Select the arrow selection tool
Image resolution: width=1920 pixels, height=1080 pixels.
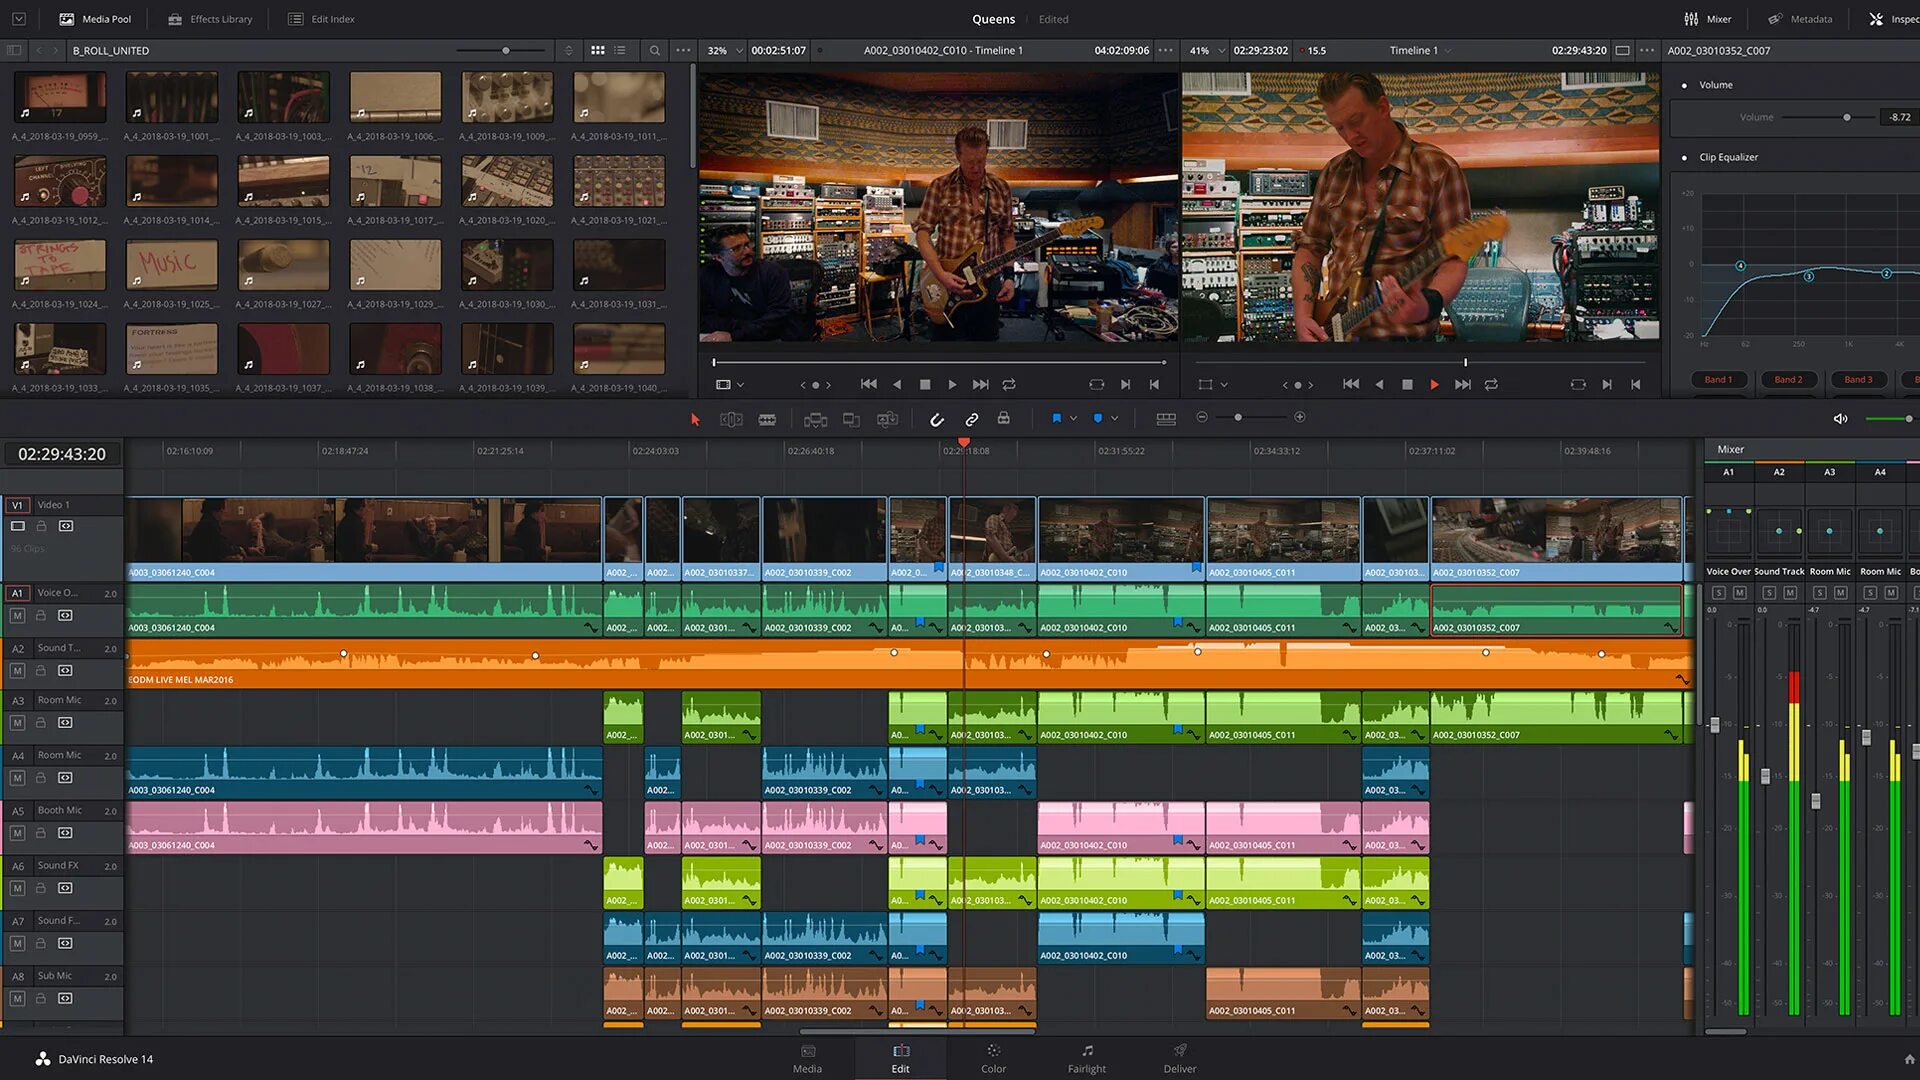695,419
